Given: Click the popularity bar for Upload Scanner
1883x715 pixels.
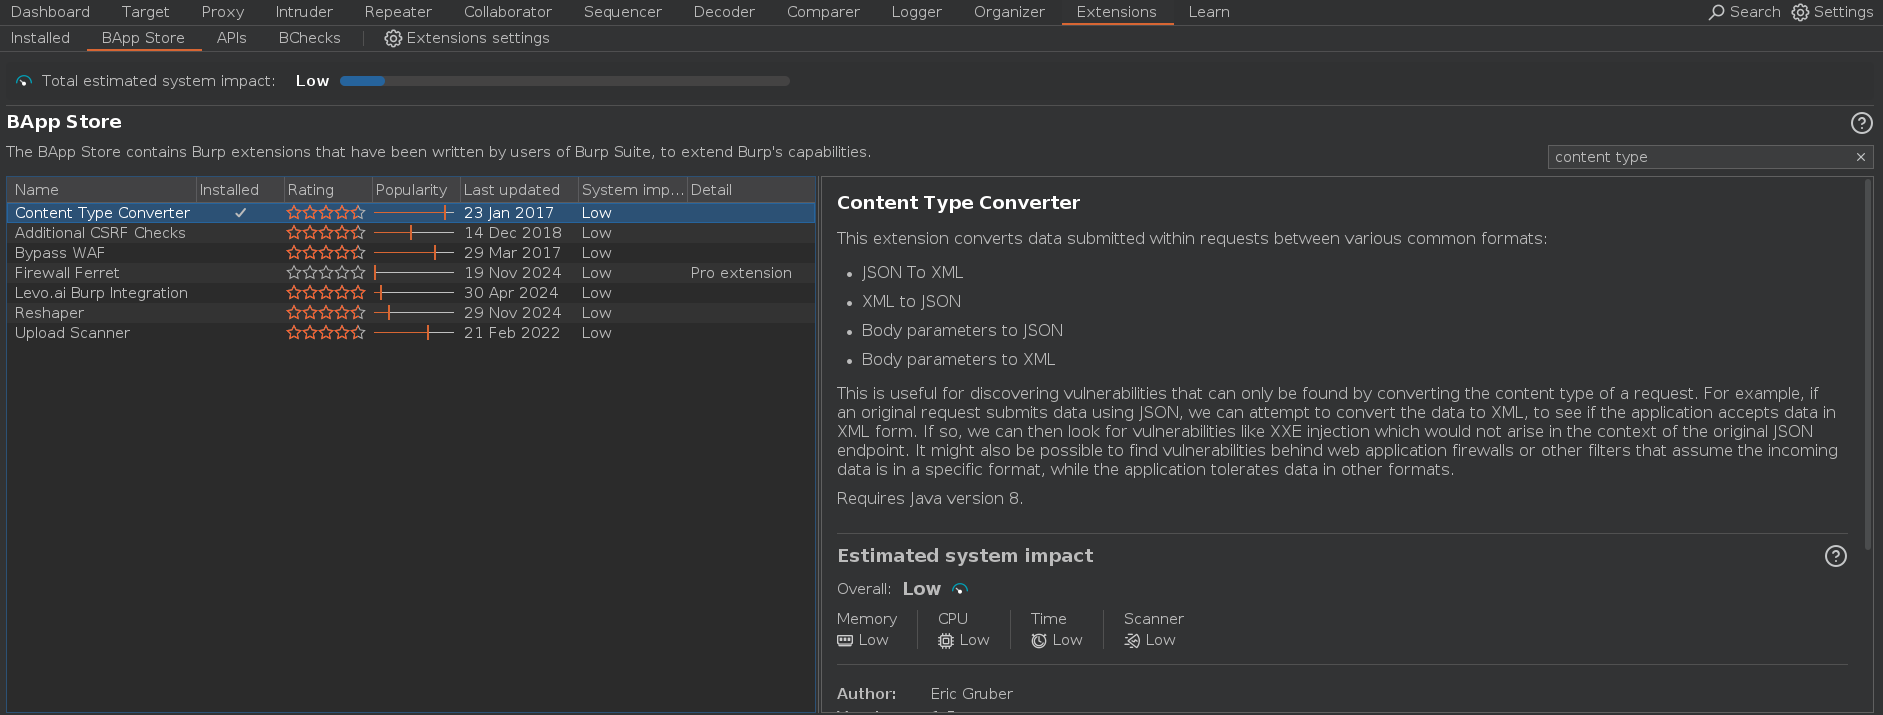Looking at the screenshot, I should tap(414, 333).
